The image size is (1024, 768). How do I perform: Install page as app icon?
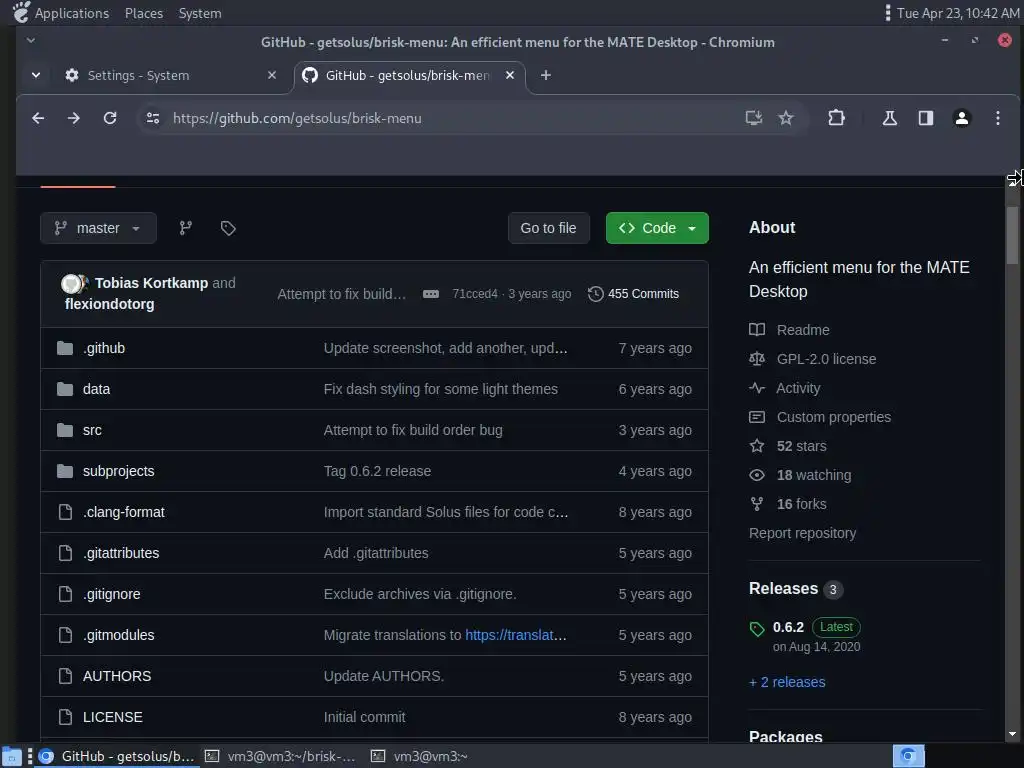click(x=754, y=118)
